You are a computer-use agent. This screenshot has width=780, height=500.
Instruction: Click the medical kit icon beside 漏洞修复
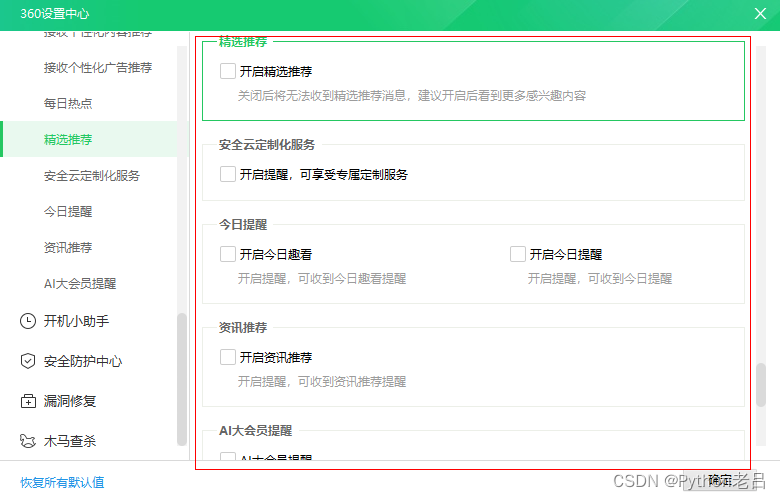28,400
